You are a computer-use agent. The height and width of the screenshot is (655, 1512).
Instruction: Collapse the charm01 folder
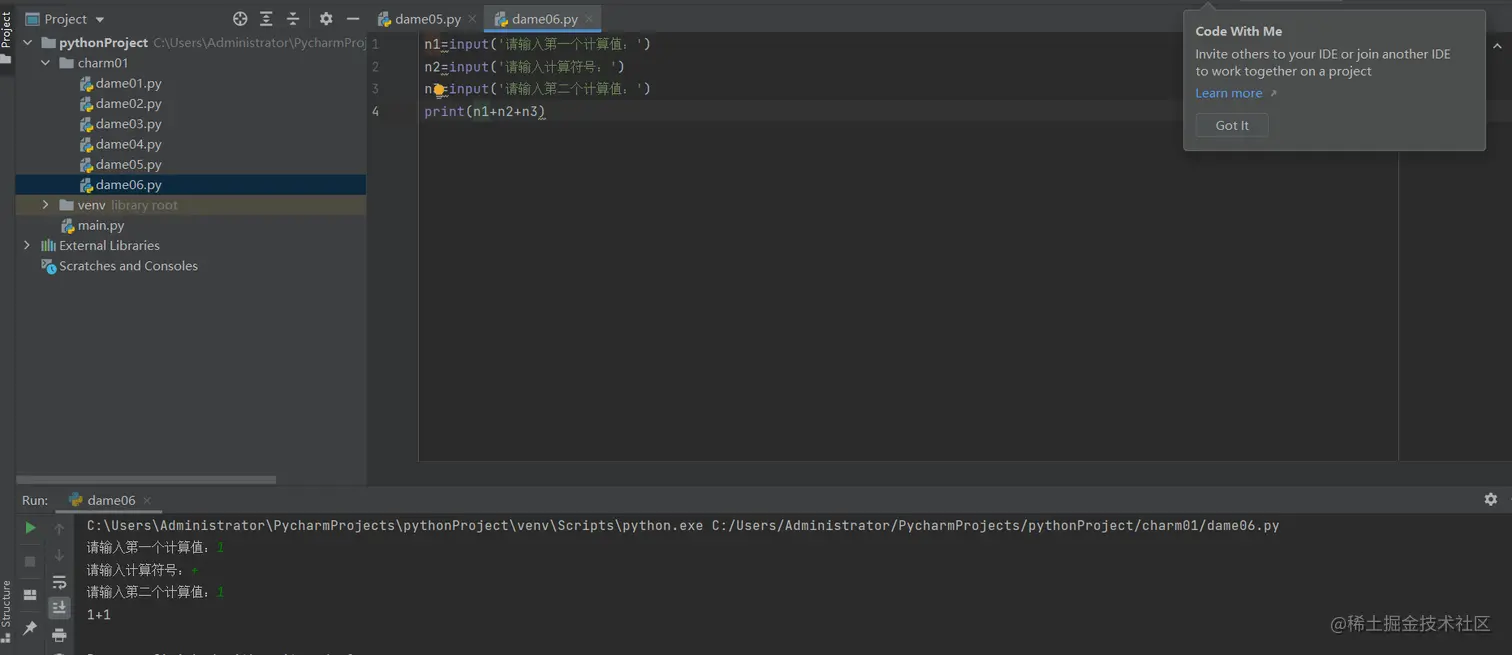(x=45, y=63)
